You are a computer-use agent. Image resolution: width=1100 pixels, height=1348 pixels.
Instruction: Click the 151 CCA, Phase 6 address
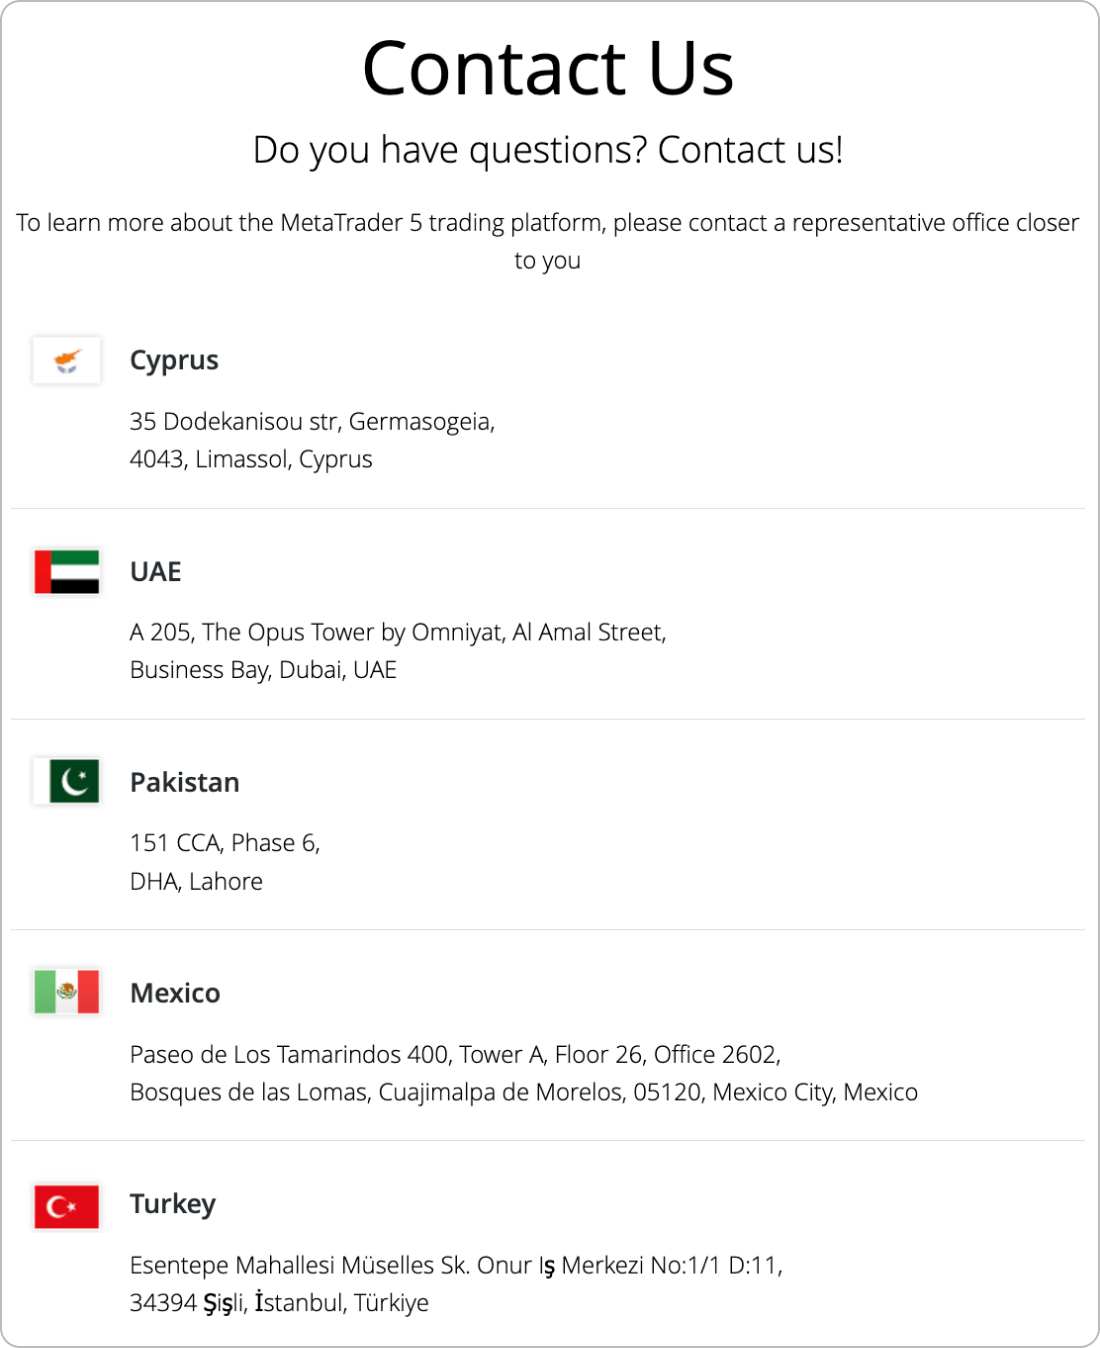pos(225,843)
